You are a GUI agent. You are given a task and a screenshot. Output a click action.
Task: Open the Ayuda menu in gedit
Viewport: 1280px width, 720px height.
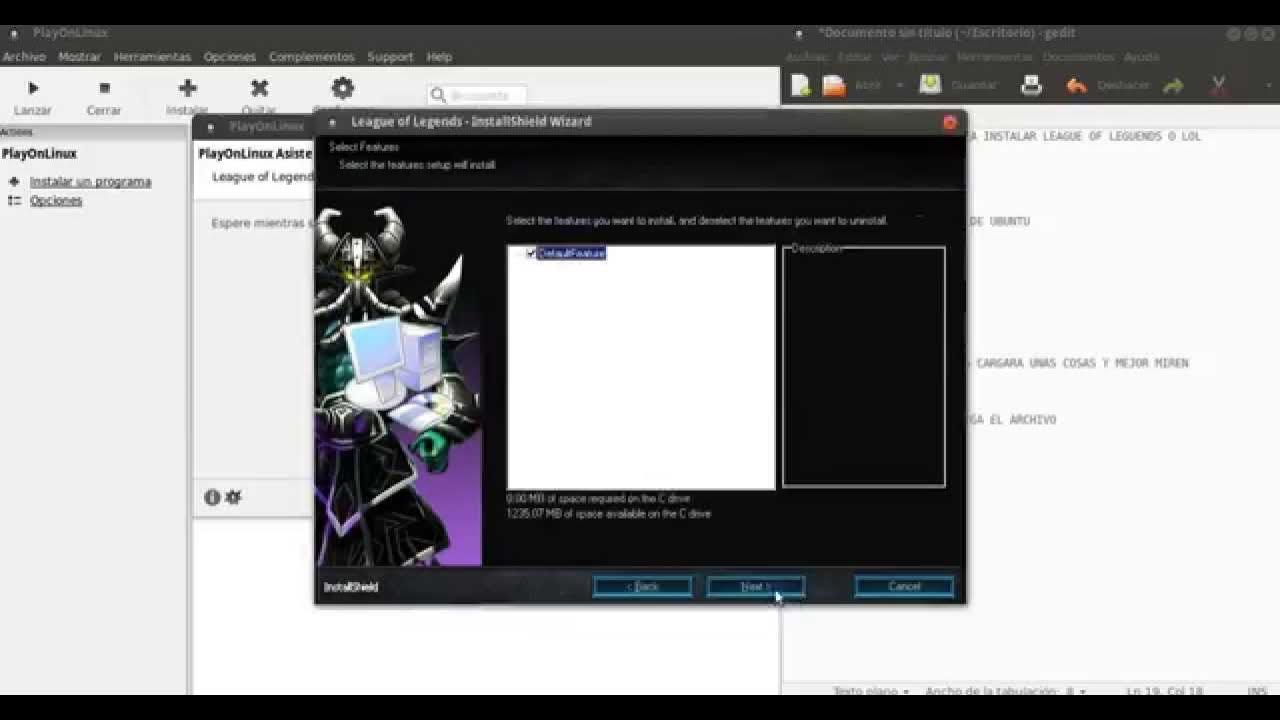click(1142, 57)
